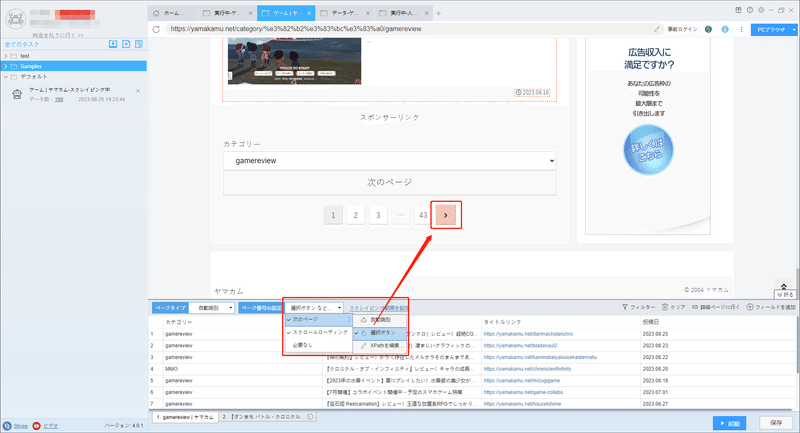Click the Skype icon in status bar

pos(7,426)
